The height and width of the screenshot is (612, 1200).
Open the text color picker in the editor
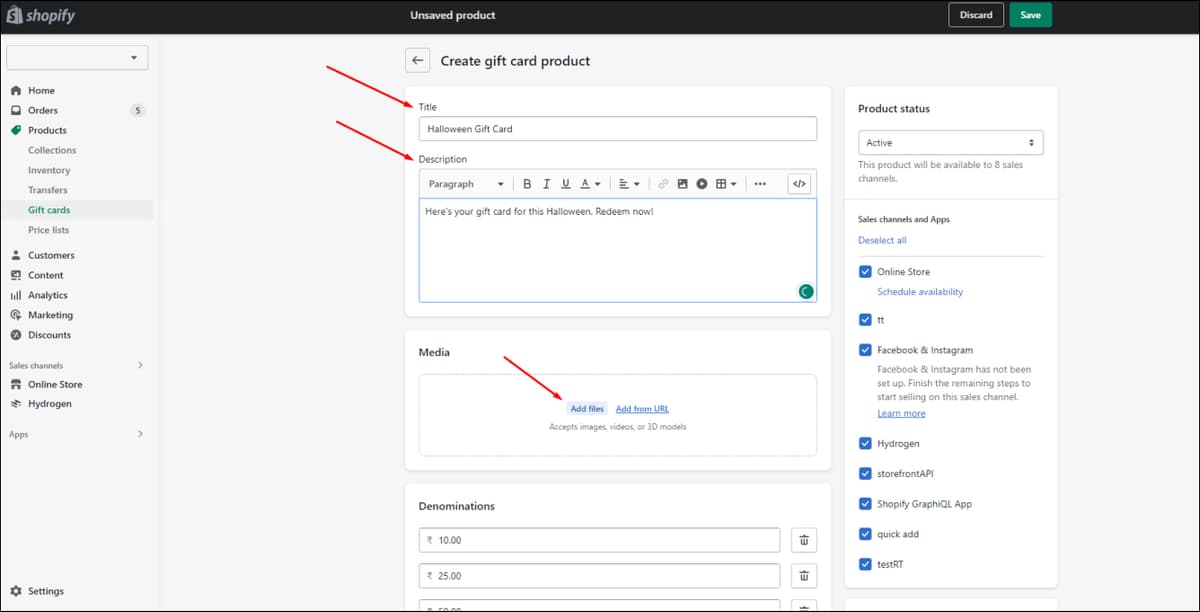click(590, 184)
